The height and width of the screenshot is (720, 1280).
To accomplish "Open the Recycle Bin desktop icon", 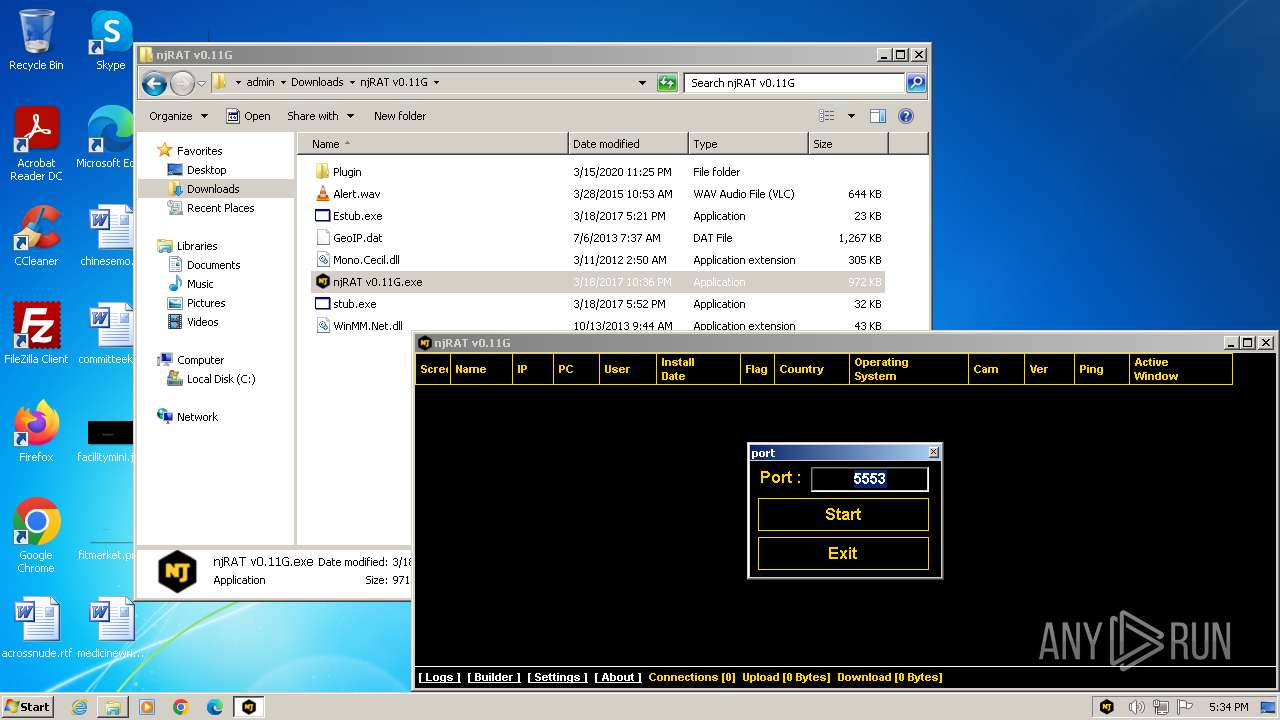I will coord(36,40).
